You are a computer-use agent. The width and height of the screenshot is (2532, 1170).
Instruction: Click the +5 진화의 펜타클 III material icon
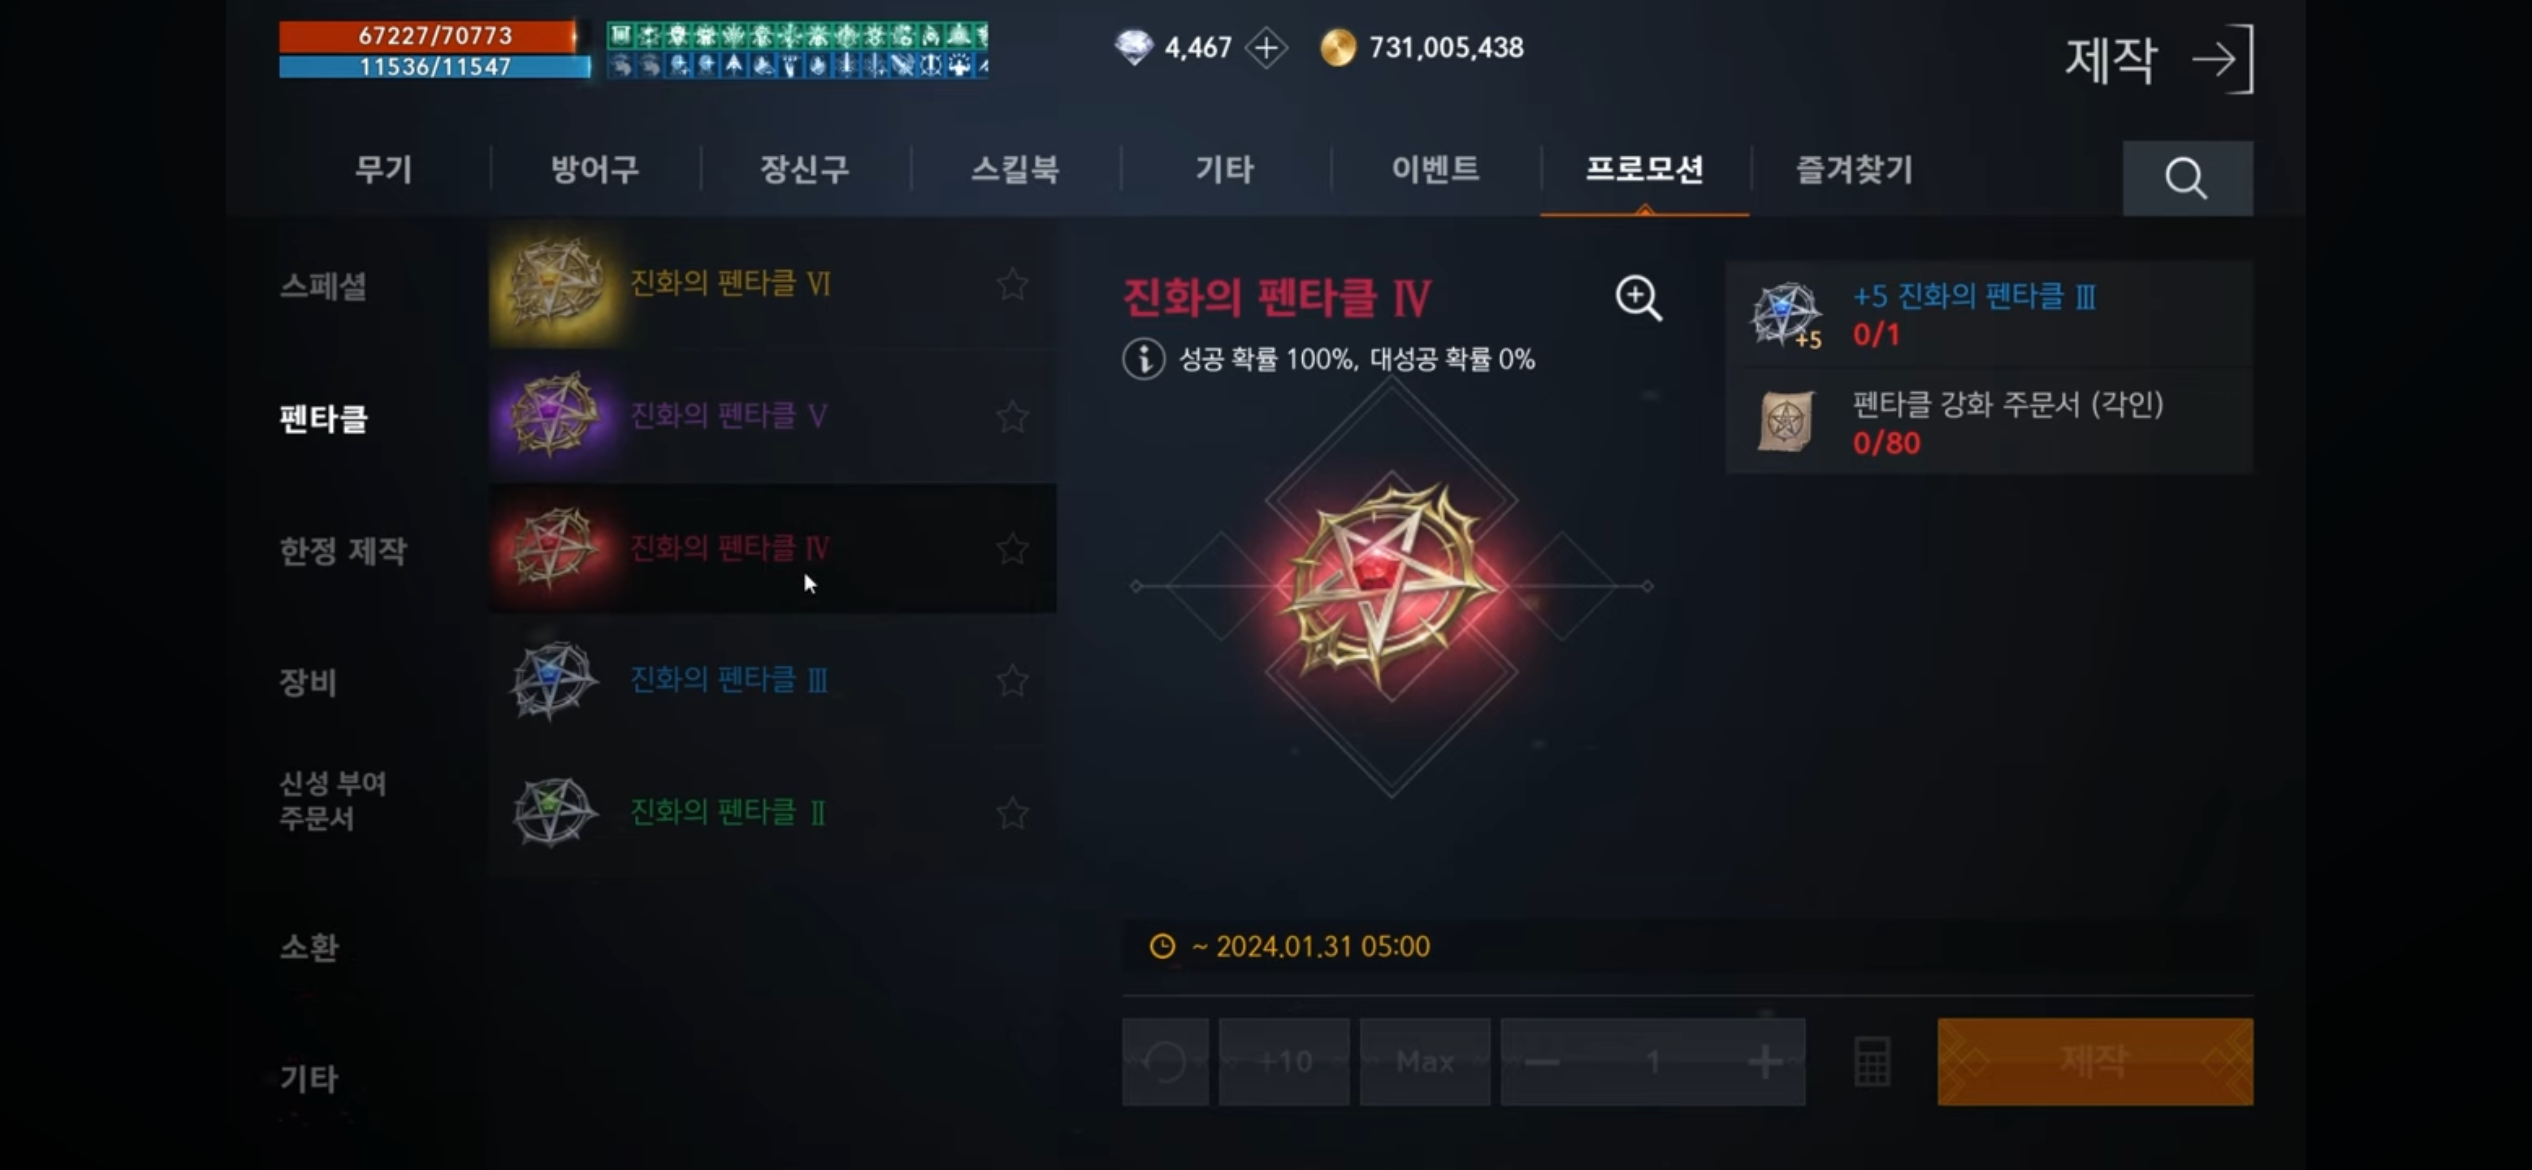1785,314
